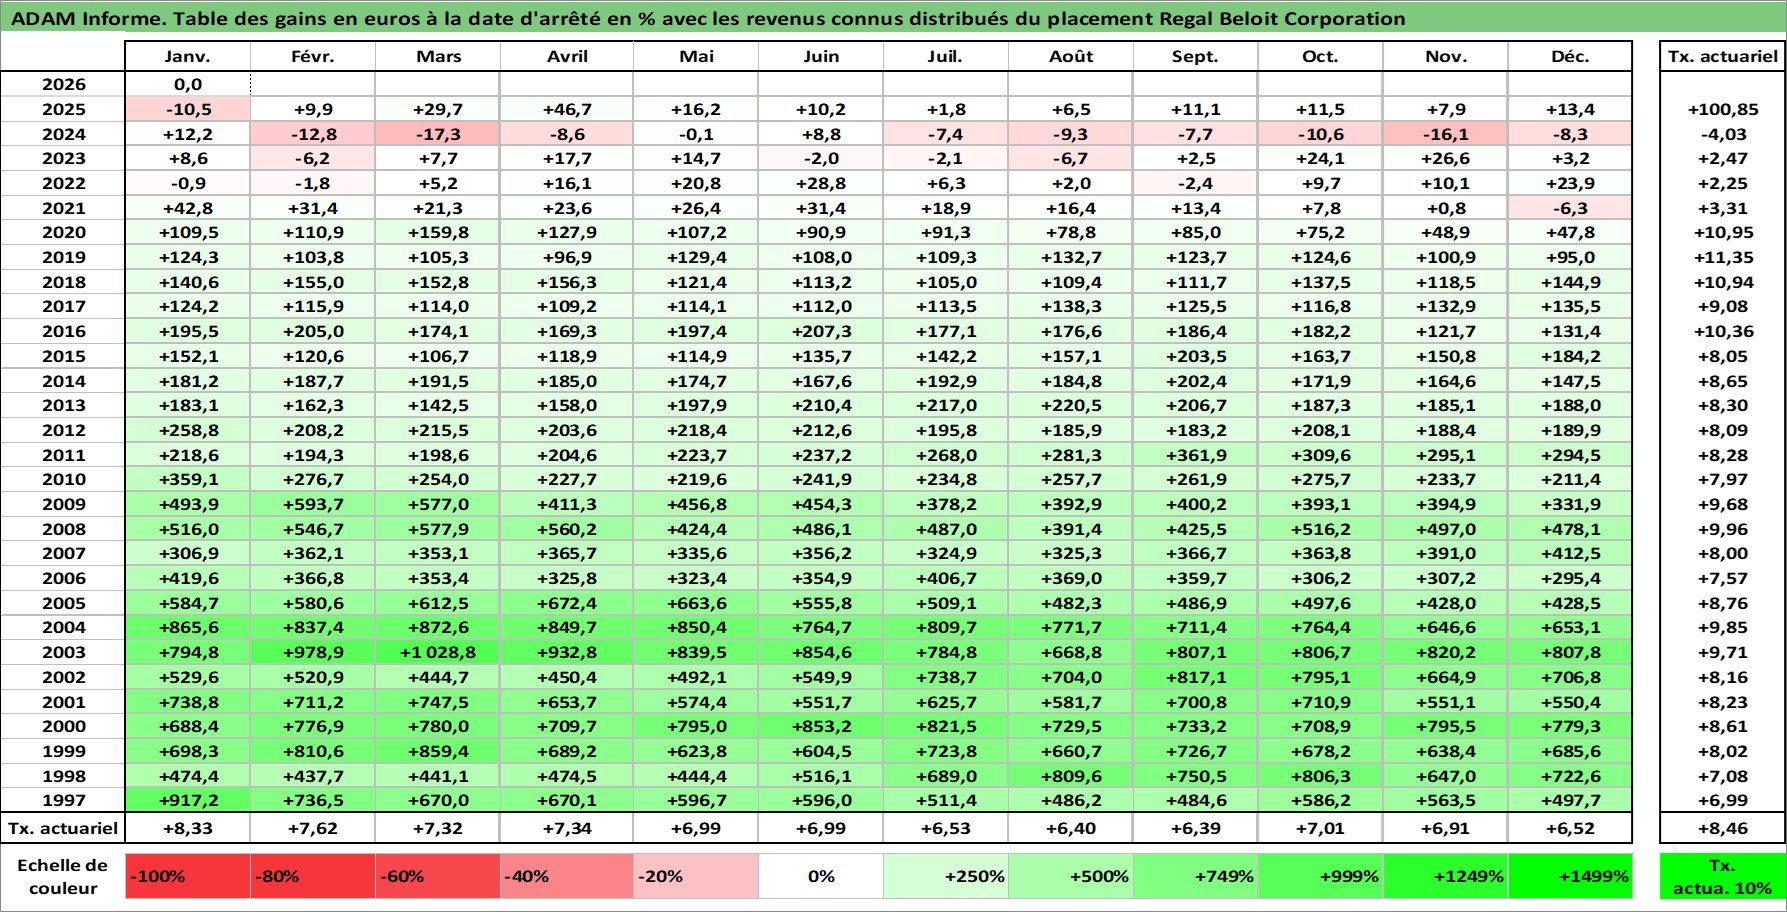Click the Sept. column header
The height and width of the screenshot is (912, 1787).
[x=1195, y=56]
